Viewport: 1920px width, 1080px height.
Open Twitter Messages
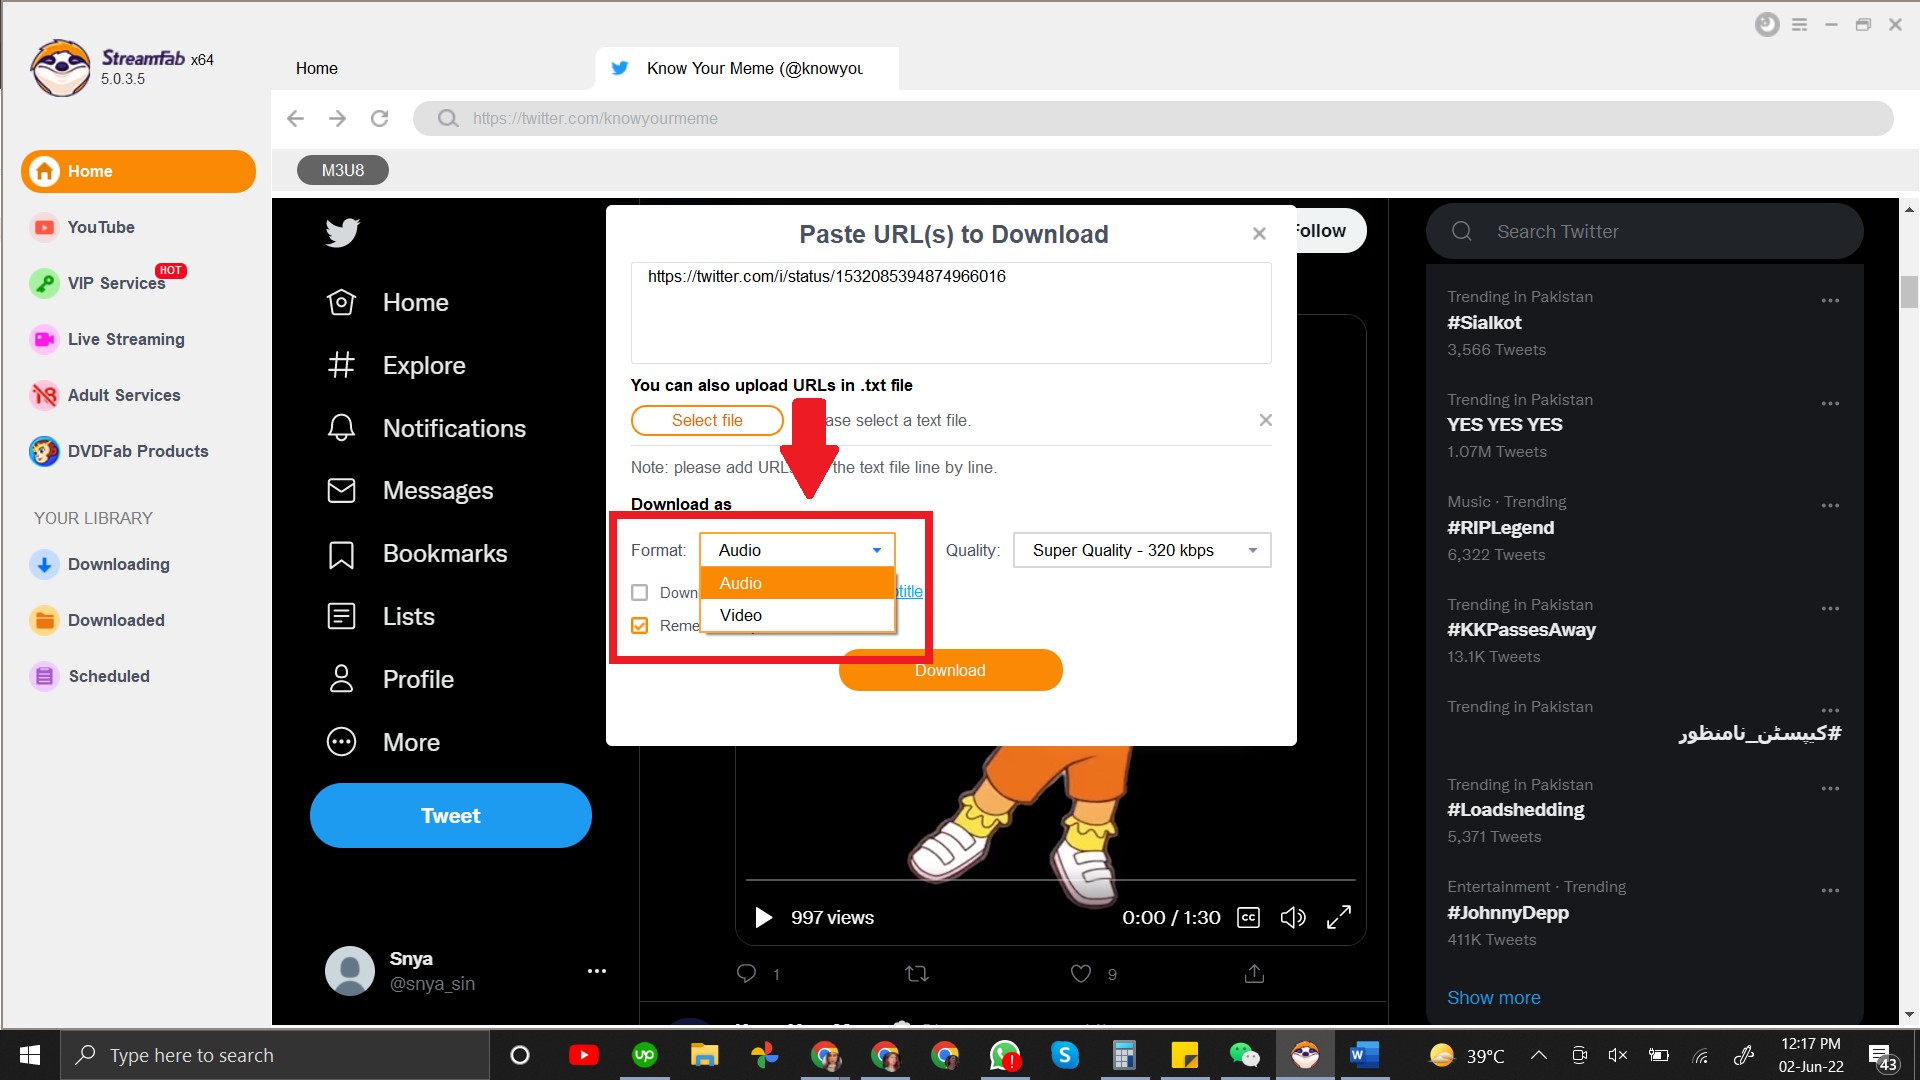[410, 490]
